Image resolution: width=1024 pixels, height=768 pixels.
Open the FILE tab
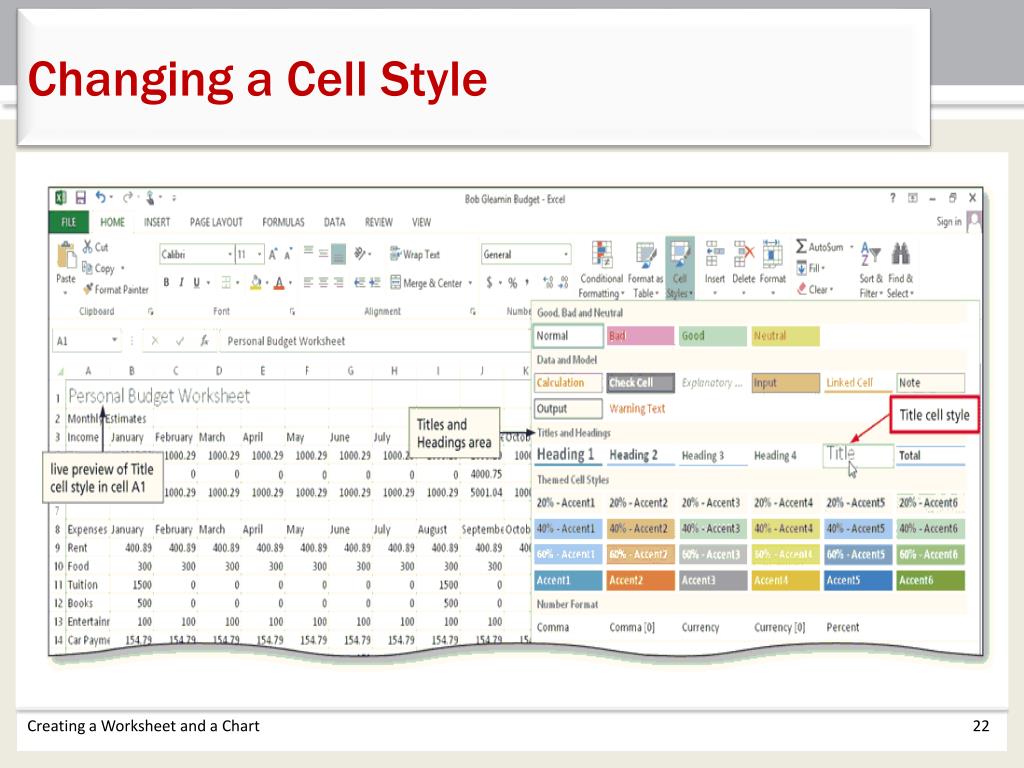[69, 222]
